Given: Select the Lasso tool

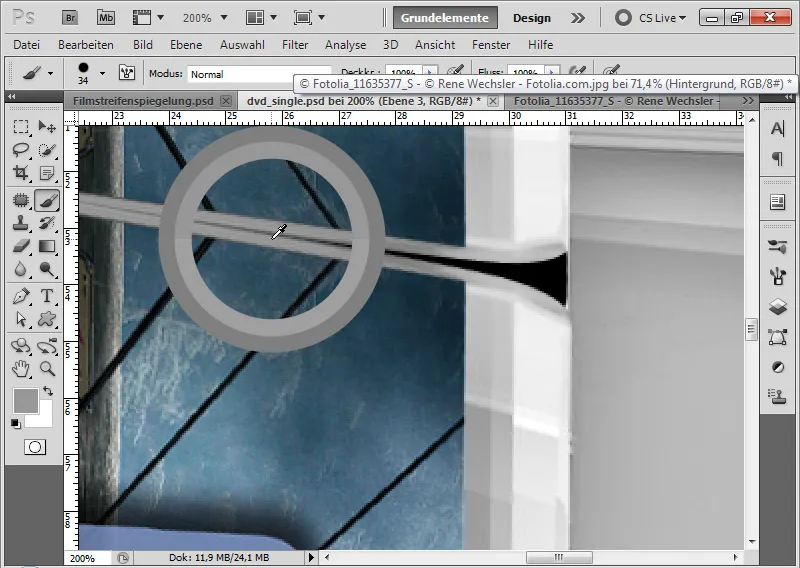Looking at the screenshot, I should [x=20, y=150].
